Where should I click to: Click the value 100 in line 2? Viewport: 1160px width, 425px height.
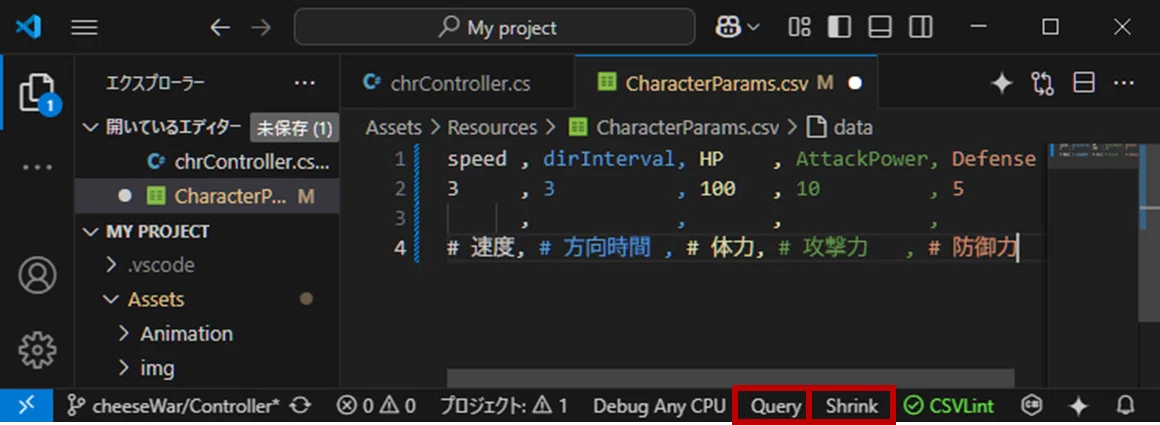[x=717, y=190]
